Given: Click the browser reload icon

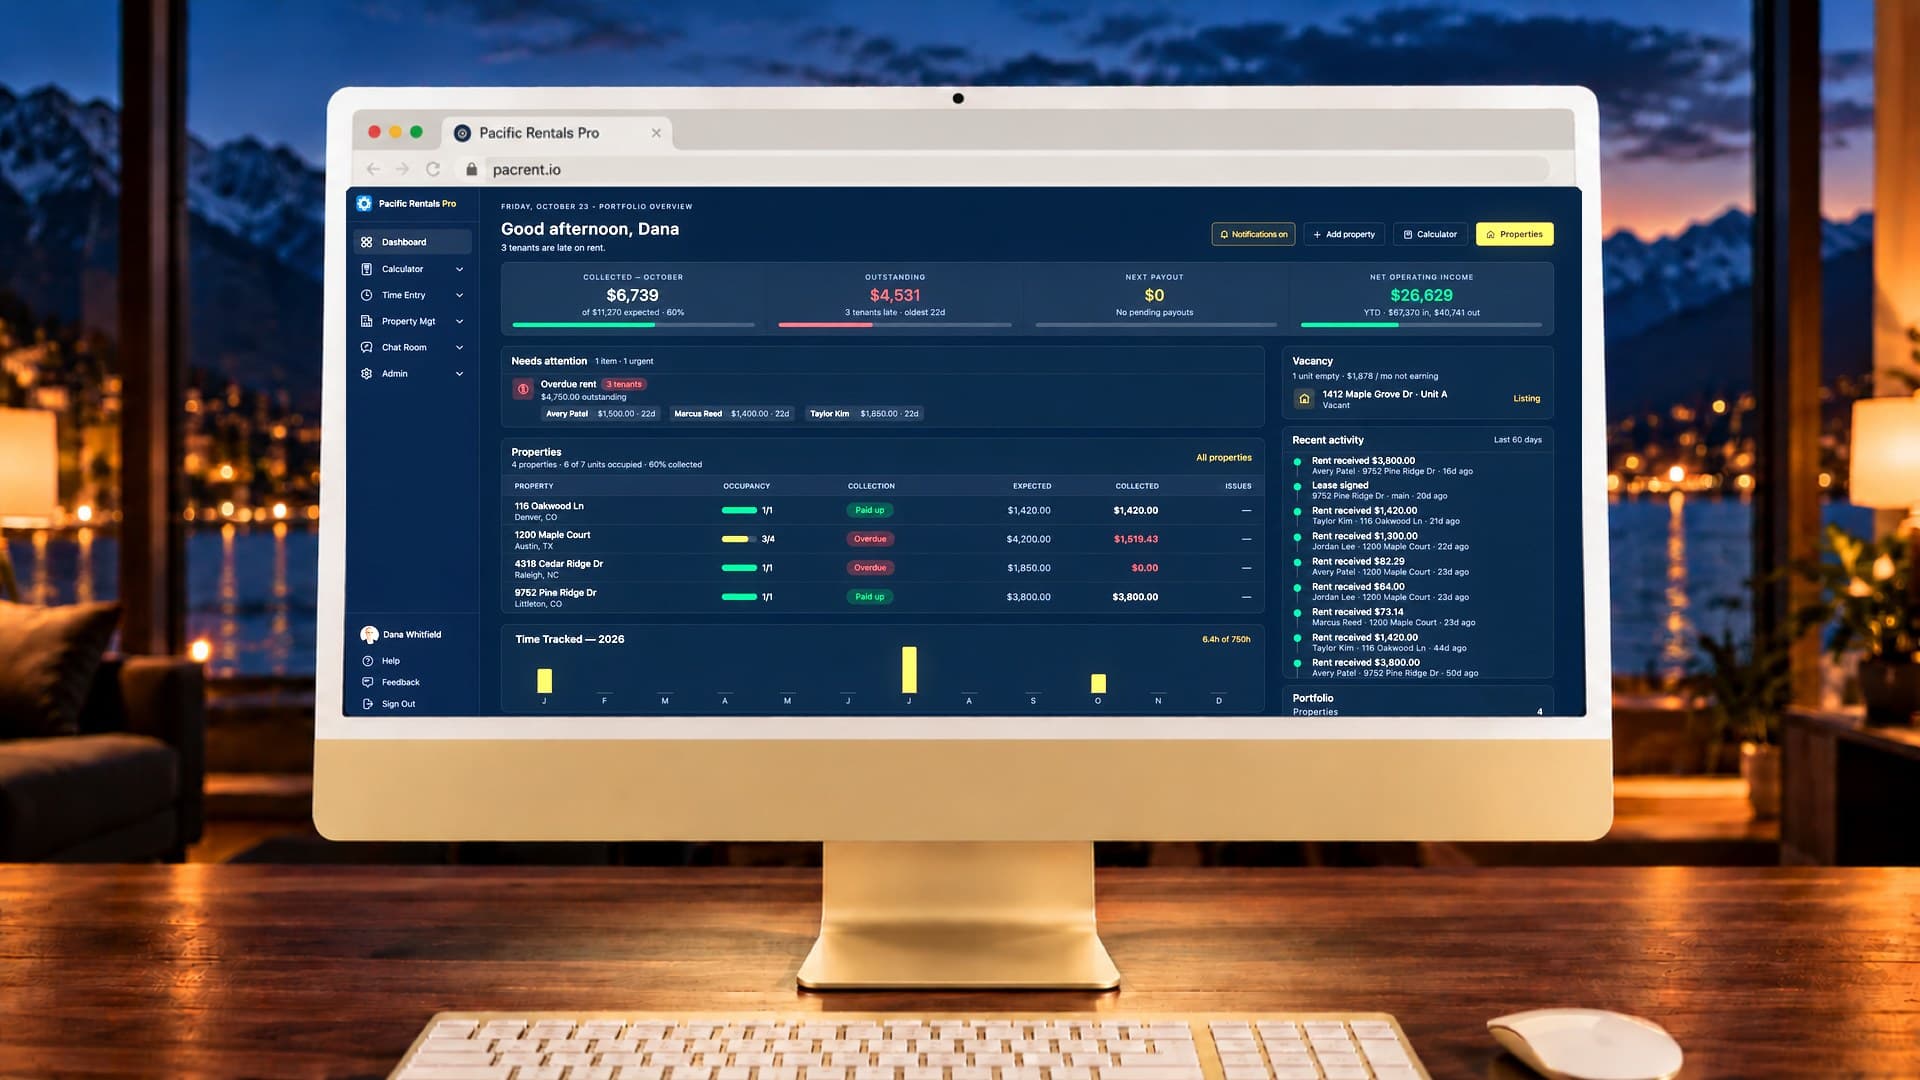Looking at the screenshot, I should coord(433,169).
